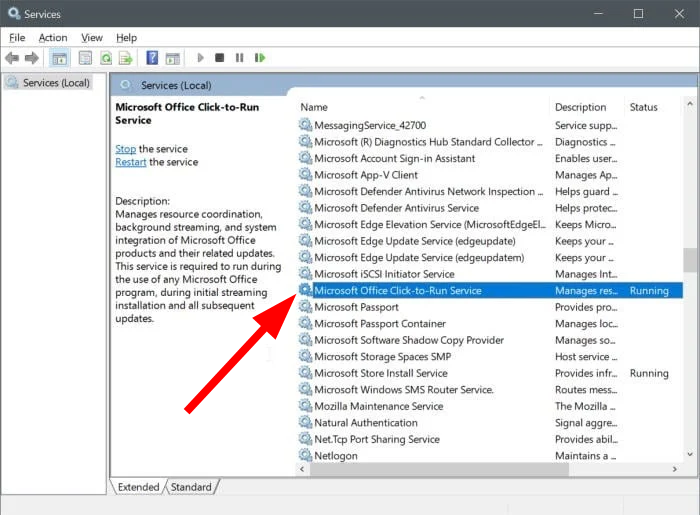Switch to the Standard tab
The image size is (700, 515).
[191, 487]
